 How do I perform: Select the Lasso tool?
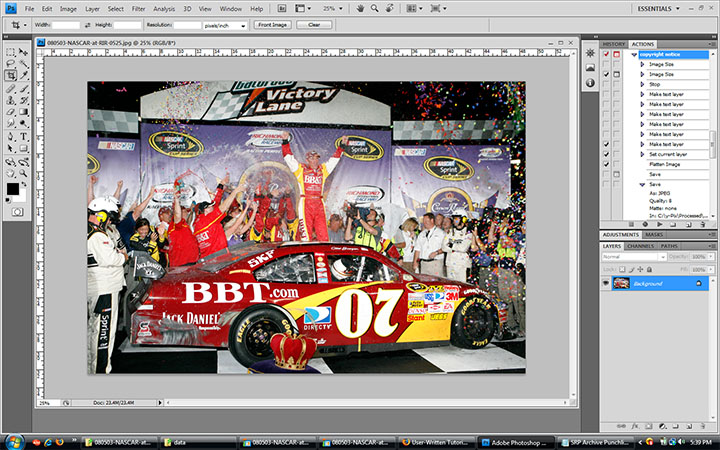[11, 63]
